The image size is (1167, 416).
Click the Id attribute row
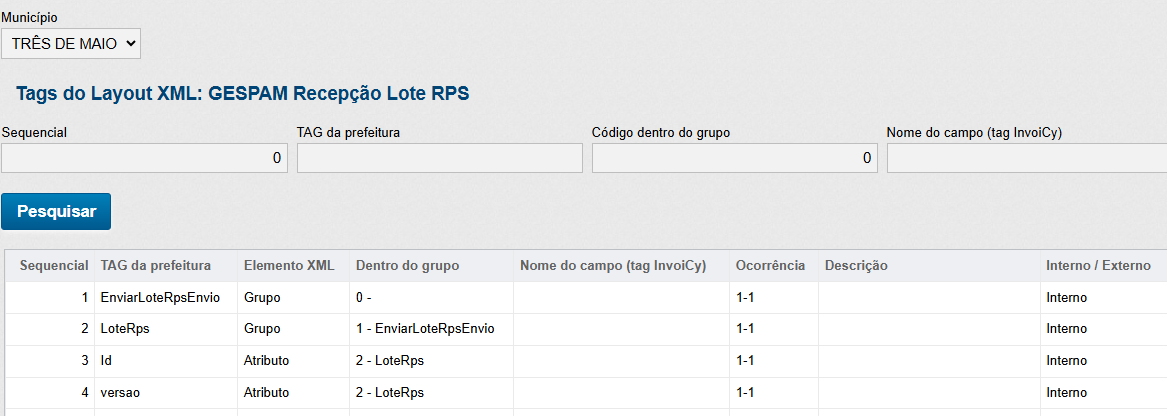coord(107,361)
